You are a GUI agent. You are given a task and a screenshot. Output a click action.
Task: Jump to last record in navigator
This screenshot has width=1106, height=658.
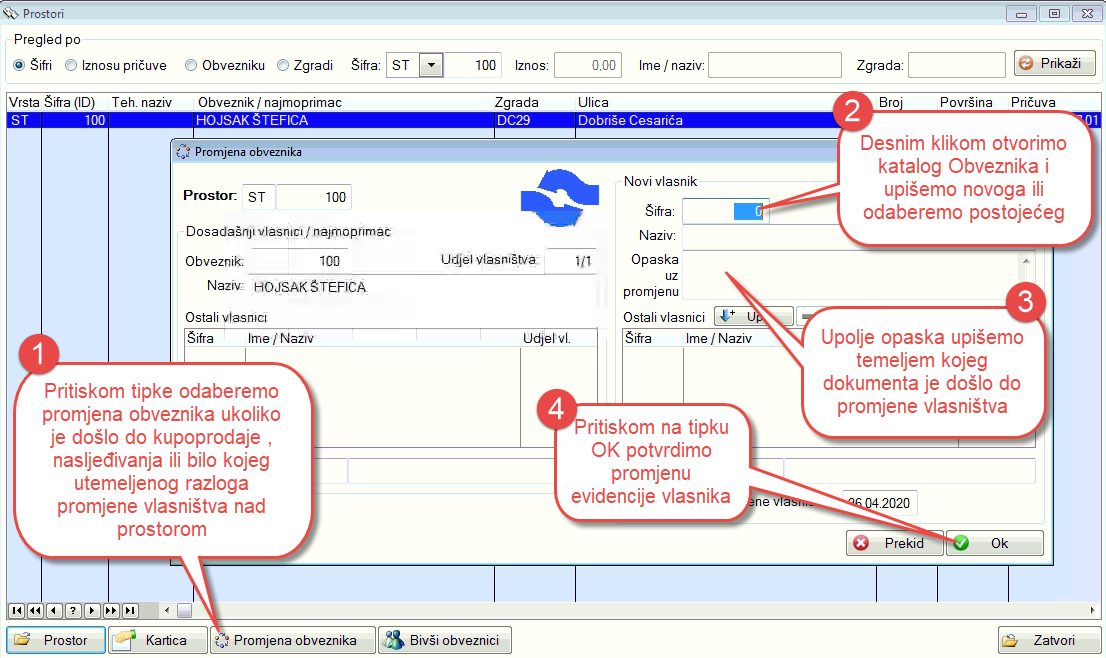[x=129, y=610]
